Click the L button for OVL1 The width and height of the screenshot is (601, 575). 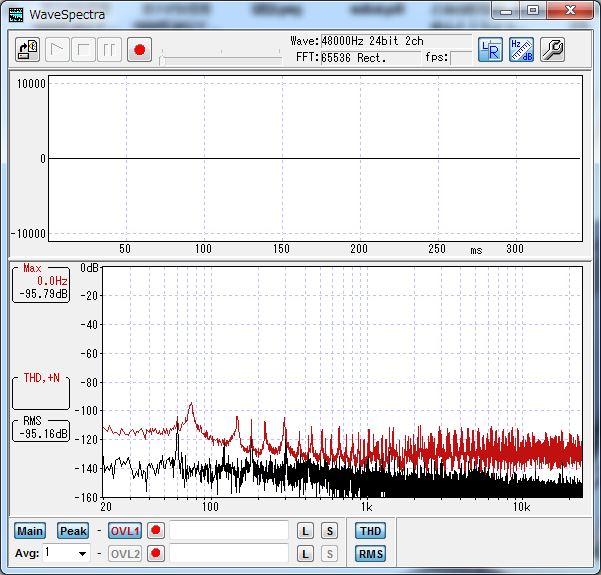(306, 531)
